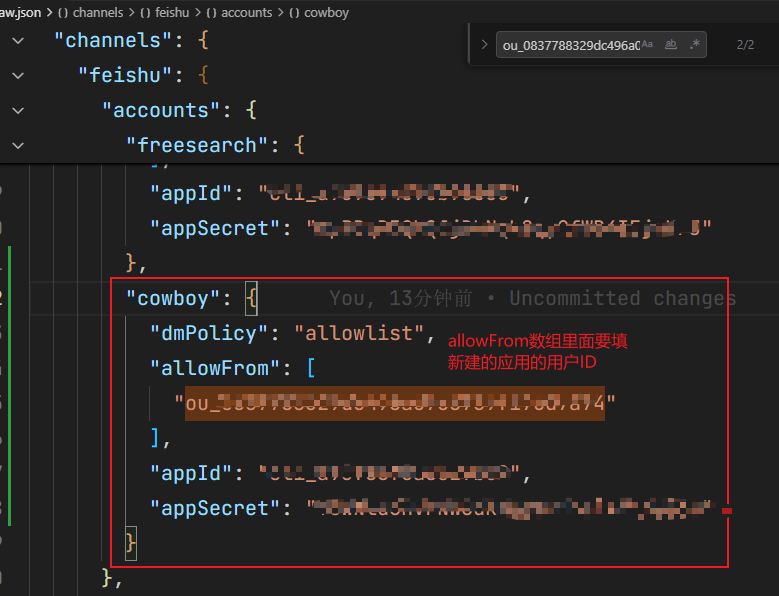Collapse the "channels" sticky scroll line
This screenshot has height=596, width=779.
[18, 41]
